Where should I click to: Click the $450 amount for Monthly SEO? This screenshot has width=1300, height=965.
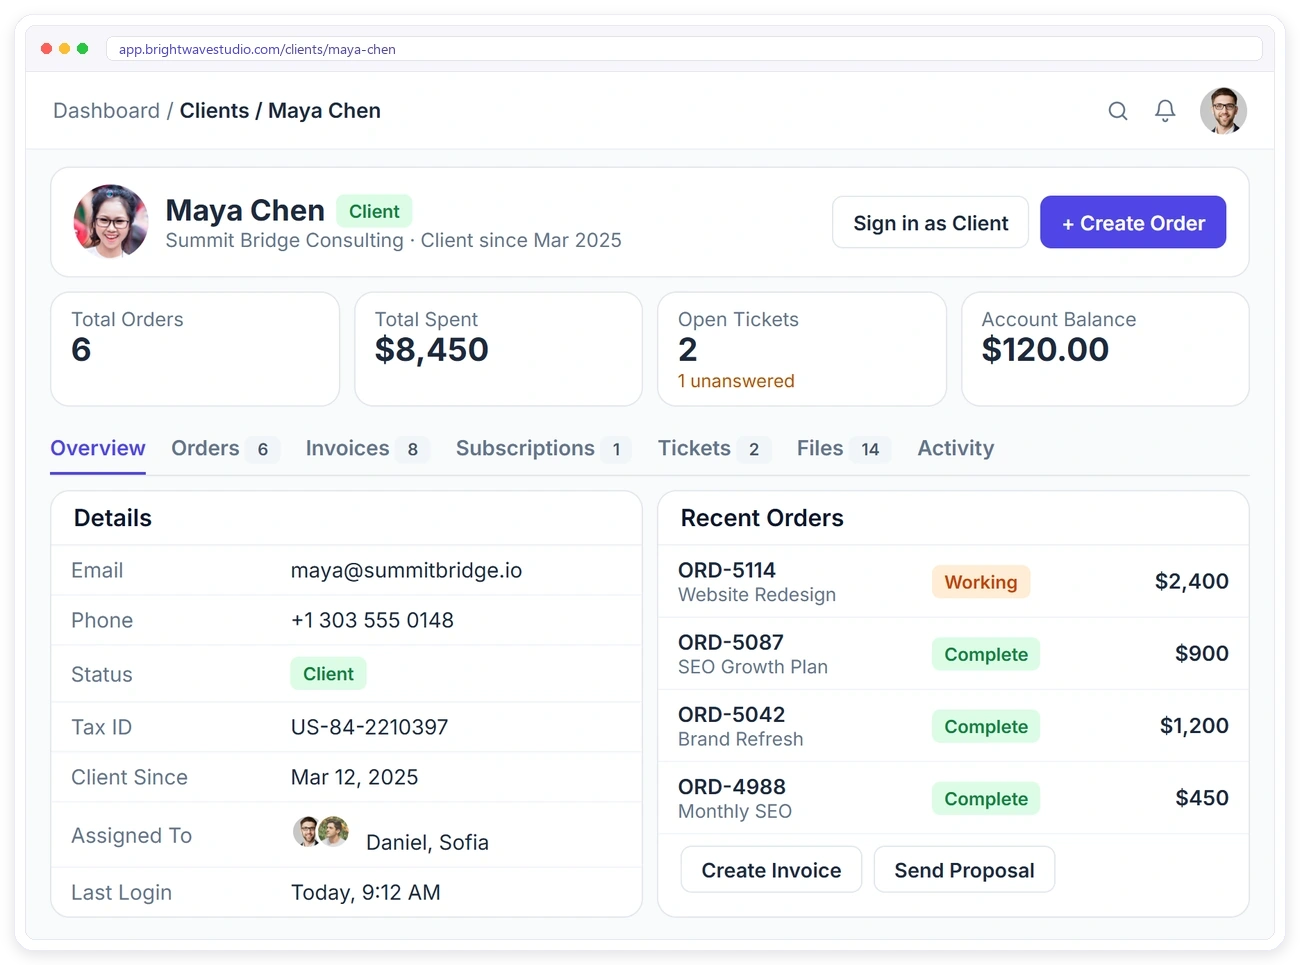[x=1201, y=798]
